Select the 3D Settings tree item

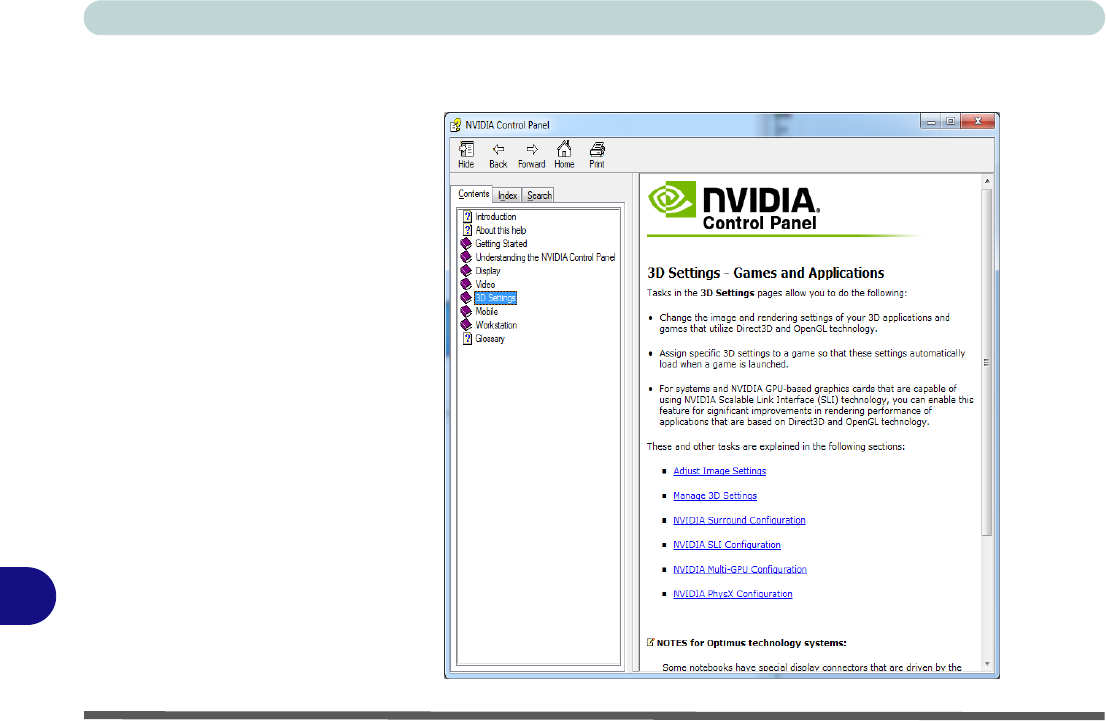495,298
